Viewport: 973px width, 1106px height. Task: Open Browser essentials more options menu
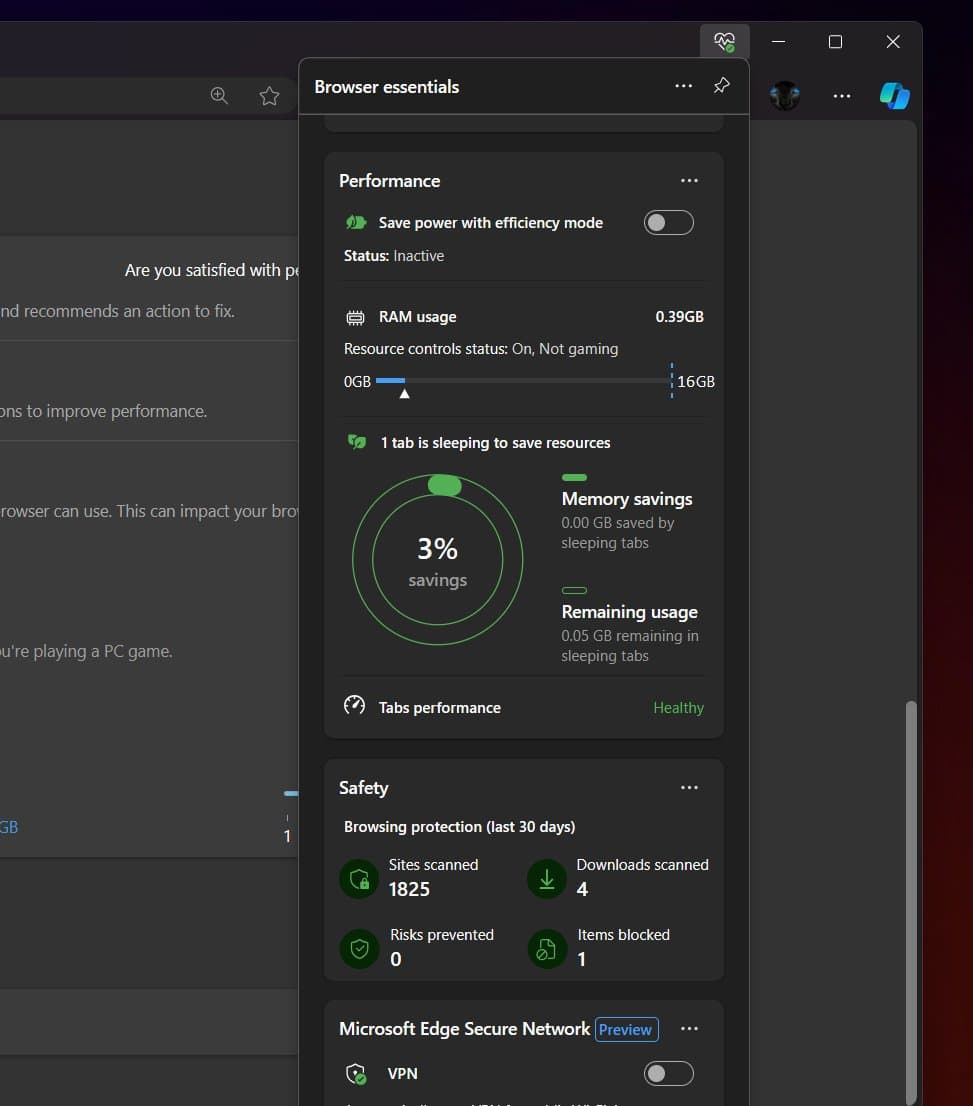pyautogui.click(x=683, y=86)
